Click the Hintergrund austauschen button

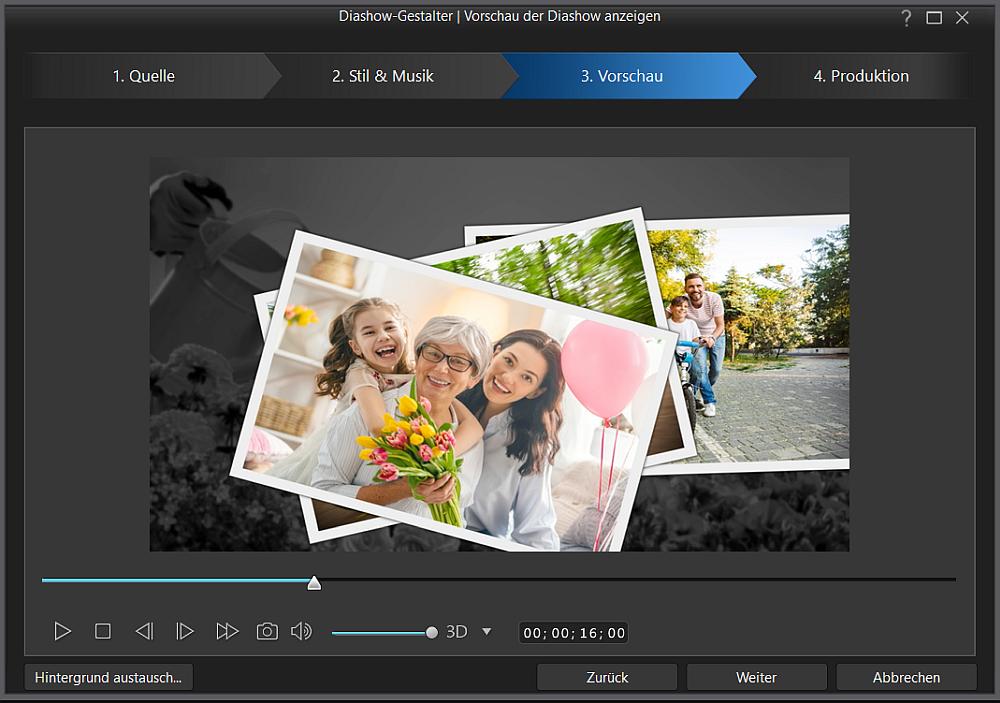click(x=108, y=677)
